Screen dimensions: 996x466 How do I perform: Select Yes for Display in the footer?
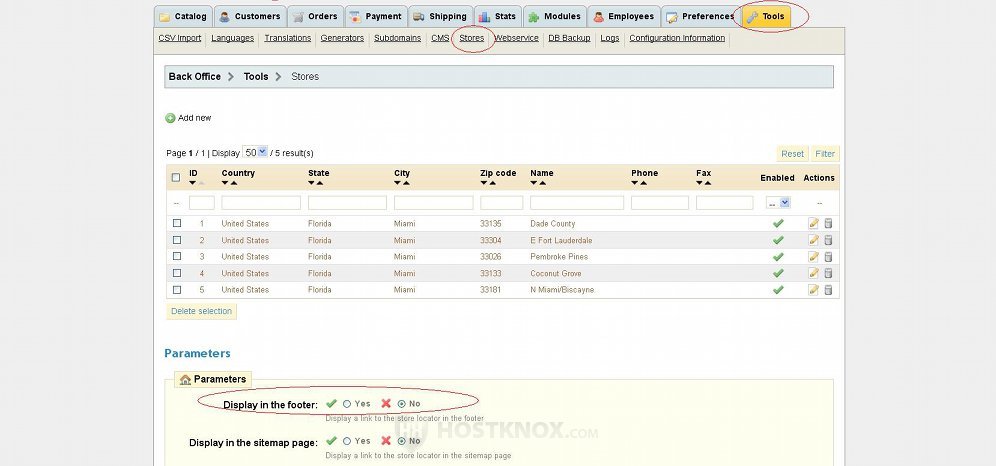347,404
